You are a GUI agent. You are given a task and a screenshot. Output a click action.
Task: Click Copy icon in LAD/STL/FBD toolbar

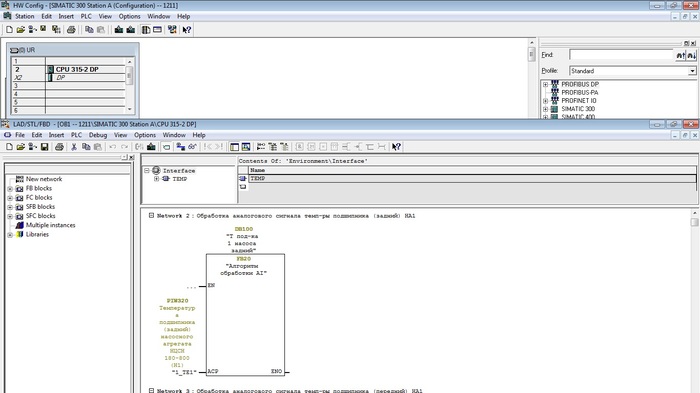86,146
